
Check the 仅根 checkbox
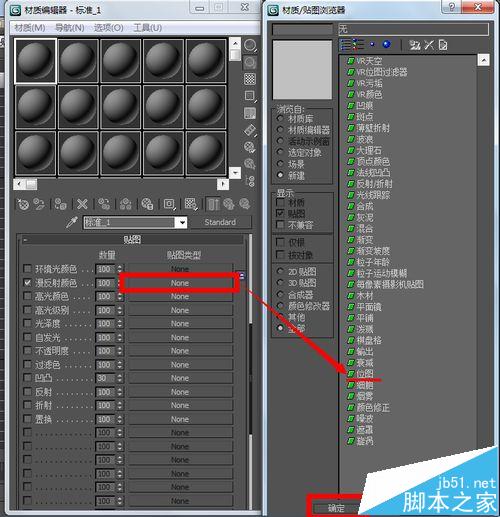tap(280, 242)
